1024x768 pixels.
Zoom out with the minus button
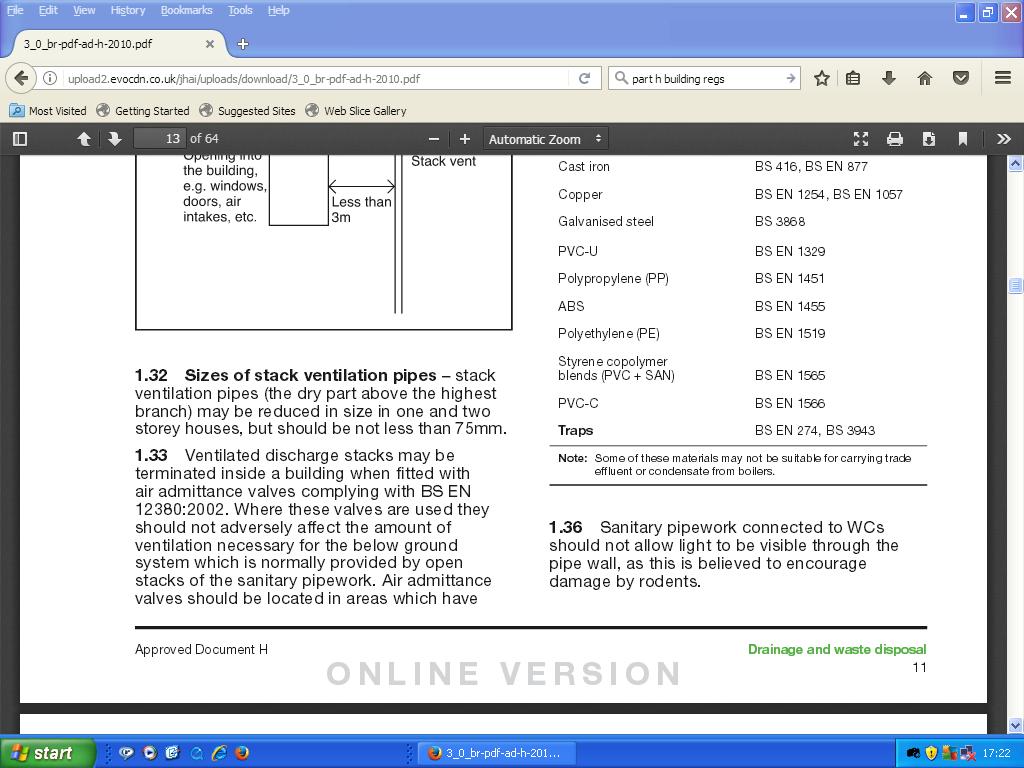coord(433,139)
